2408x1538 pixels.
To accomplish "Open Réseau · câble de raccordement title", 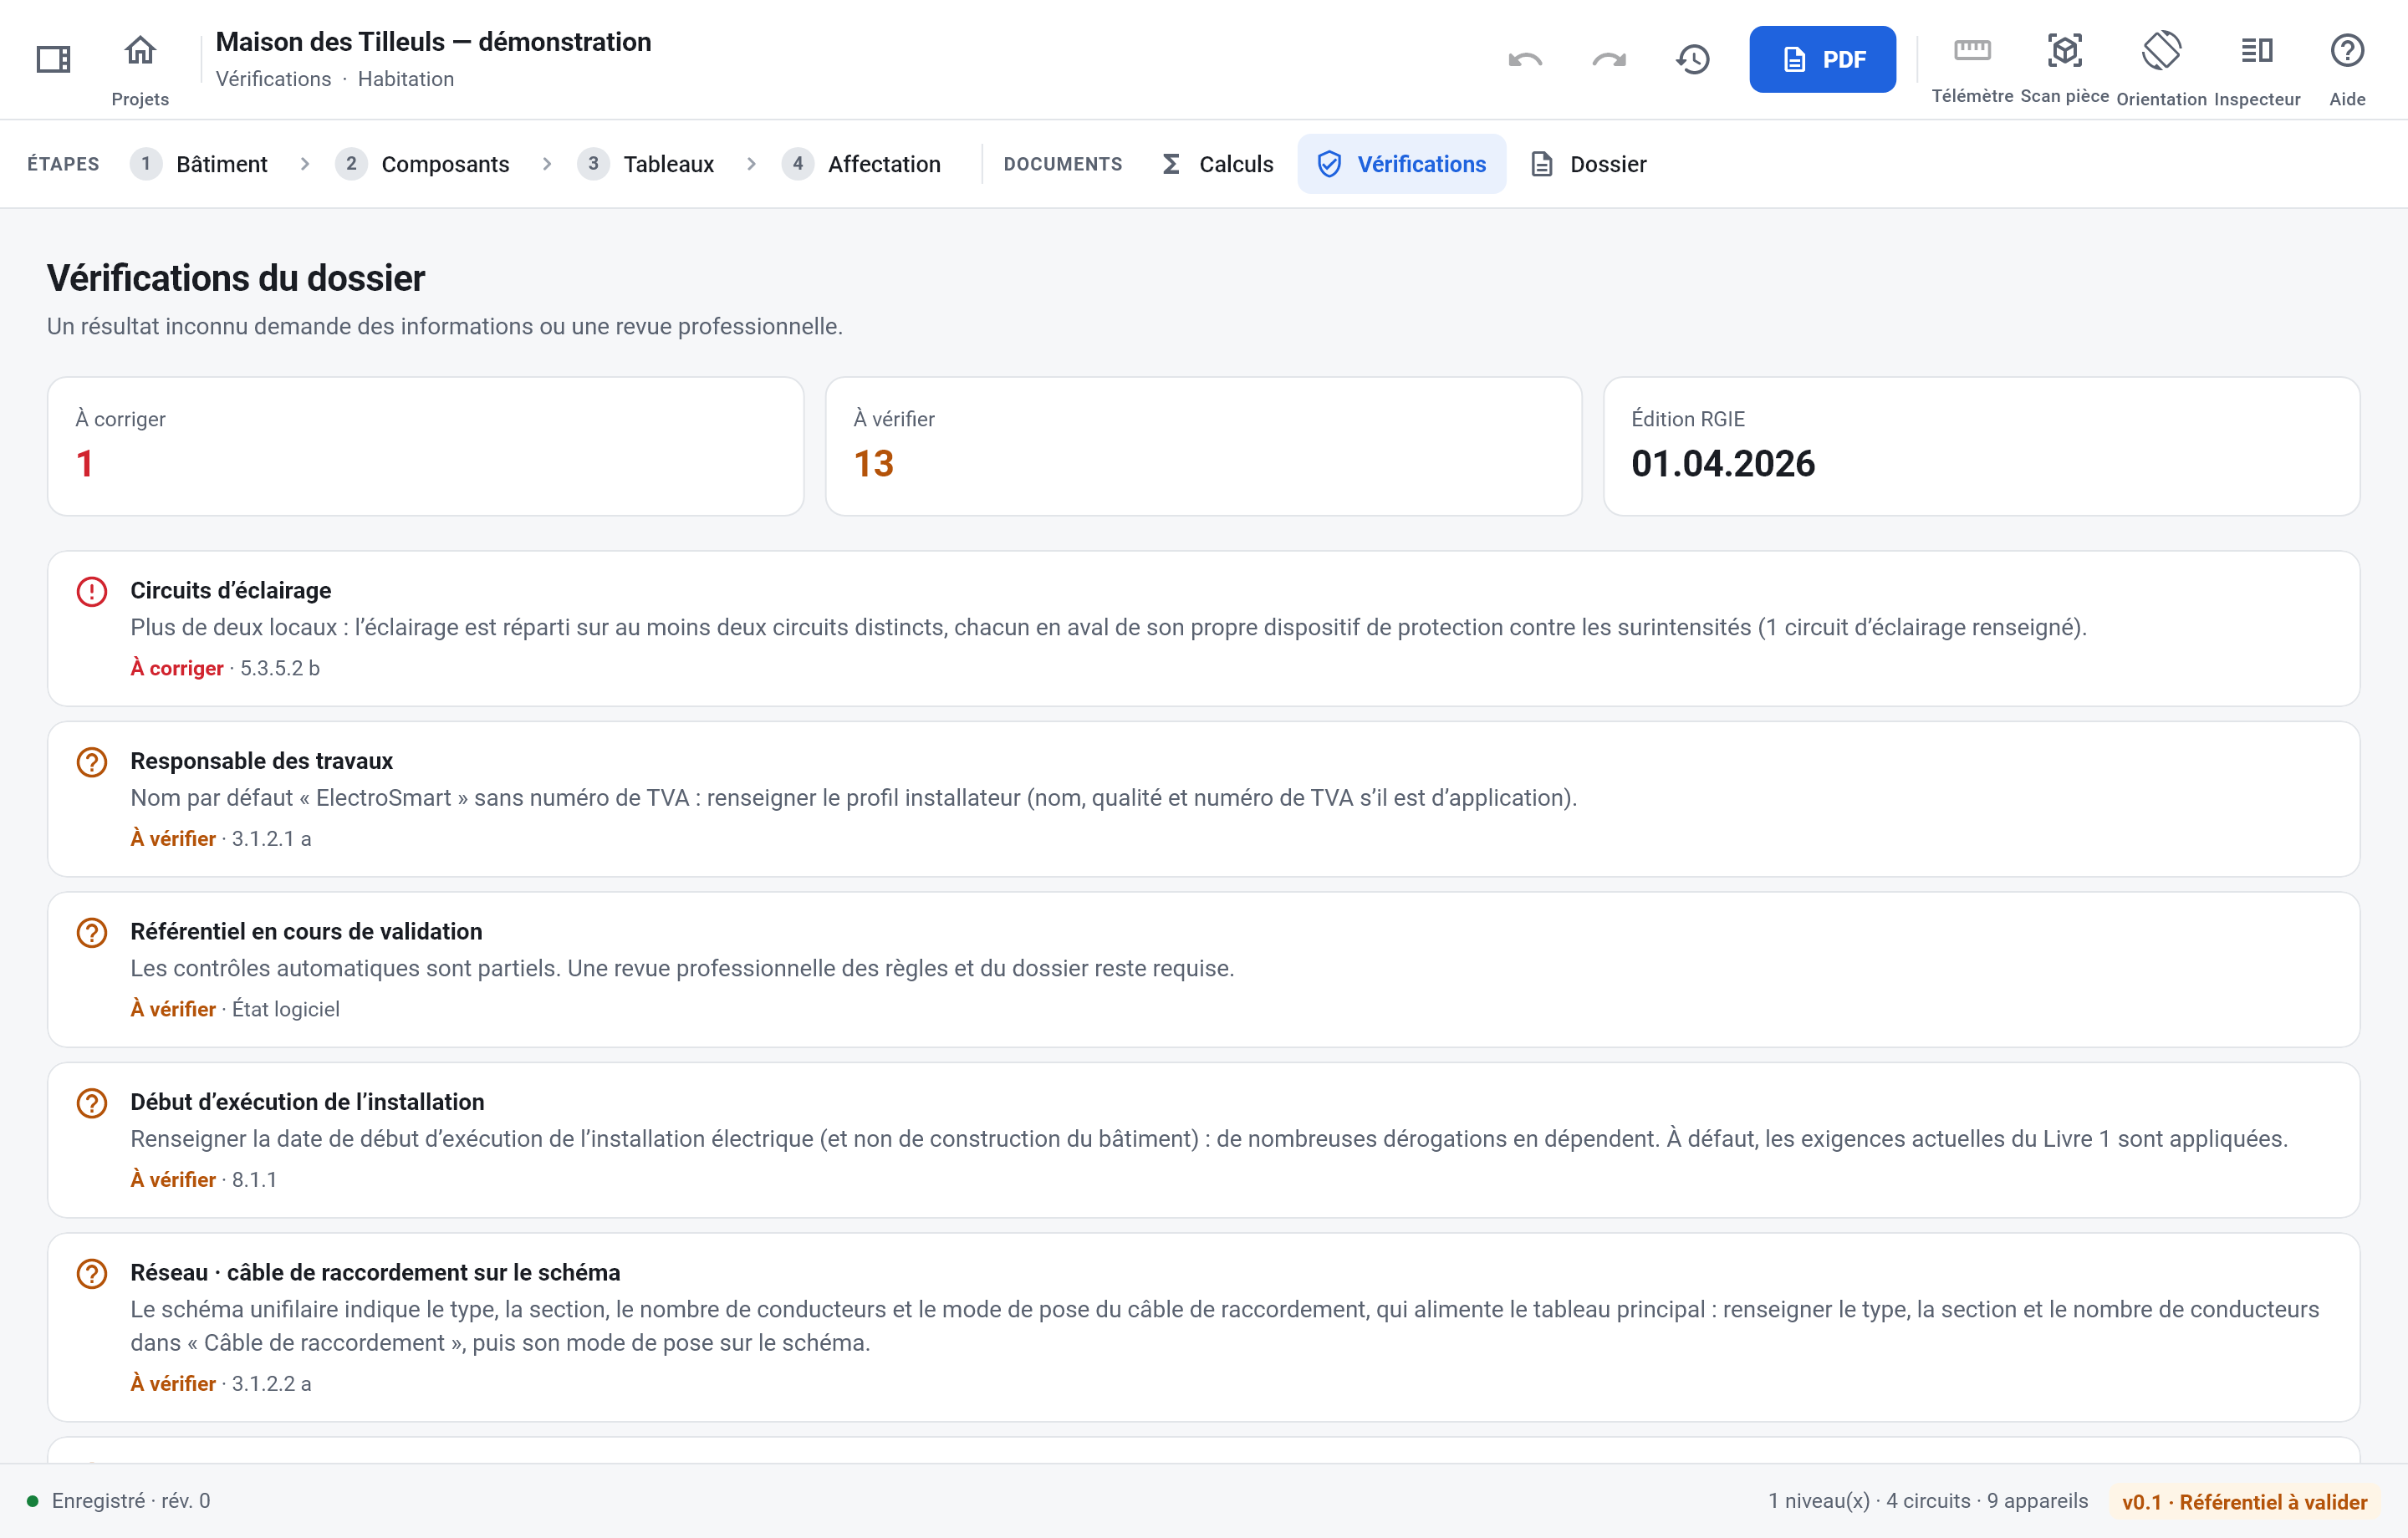I will click(376, 1272).
